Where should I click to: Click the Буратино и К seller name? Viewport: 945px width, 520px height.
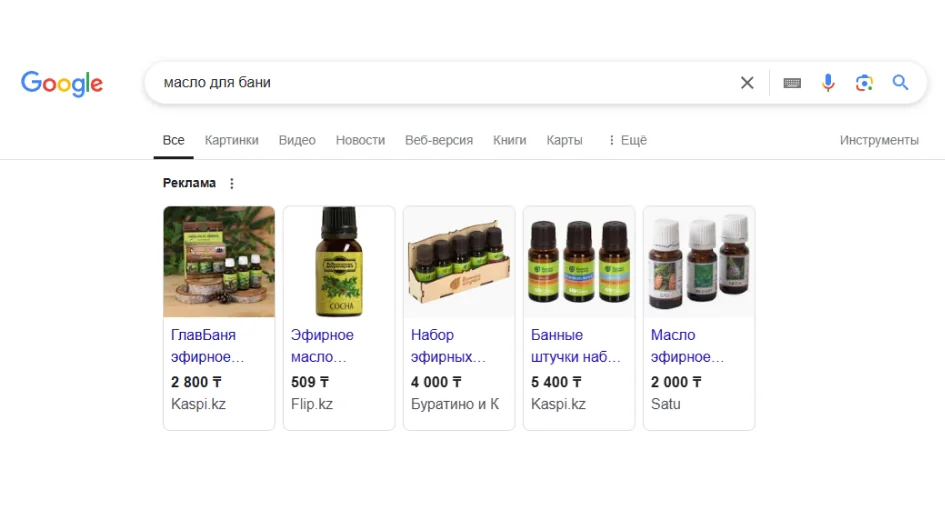click(455, 404)
